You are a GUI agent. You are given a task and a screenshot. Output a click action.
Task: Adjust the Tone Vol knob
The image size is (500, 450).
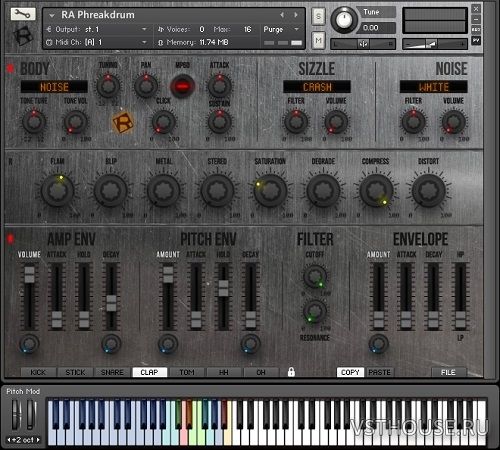click(76, 122)
